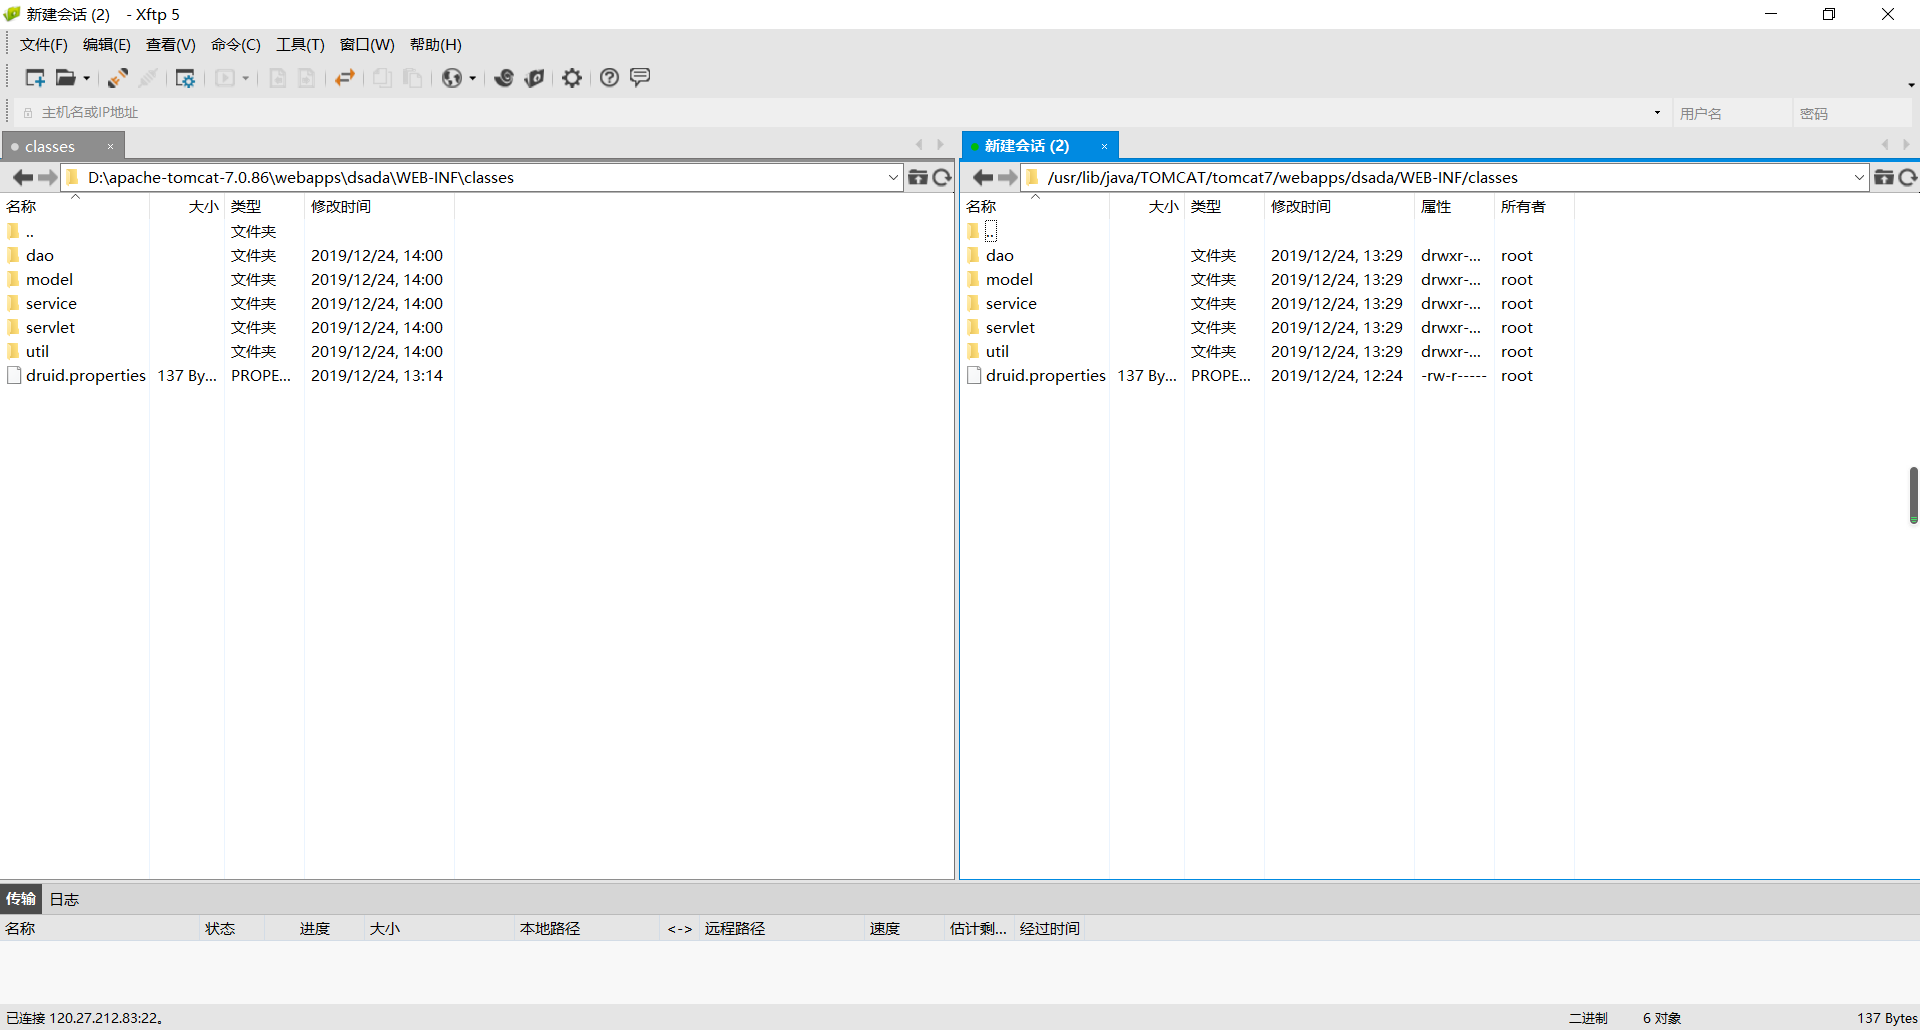Open the 查看(V) menu
The height and width of the screenshot is (1030, 1920).
coord(171,45)
